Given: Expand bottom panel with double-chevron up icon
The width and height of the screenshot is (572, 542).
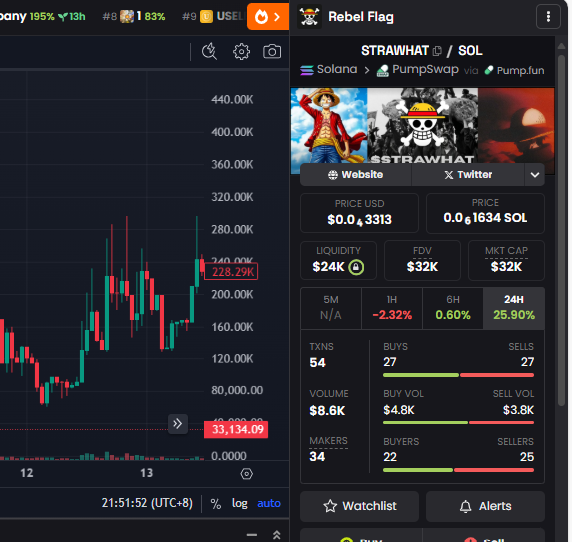Looking at the screenshot, I should pos(277,535).
